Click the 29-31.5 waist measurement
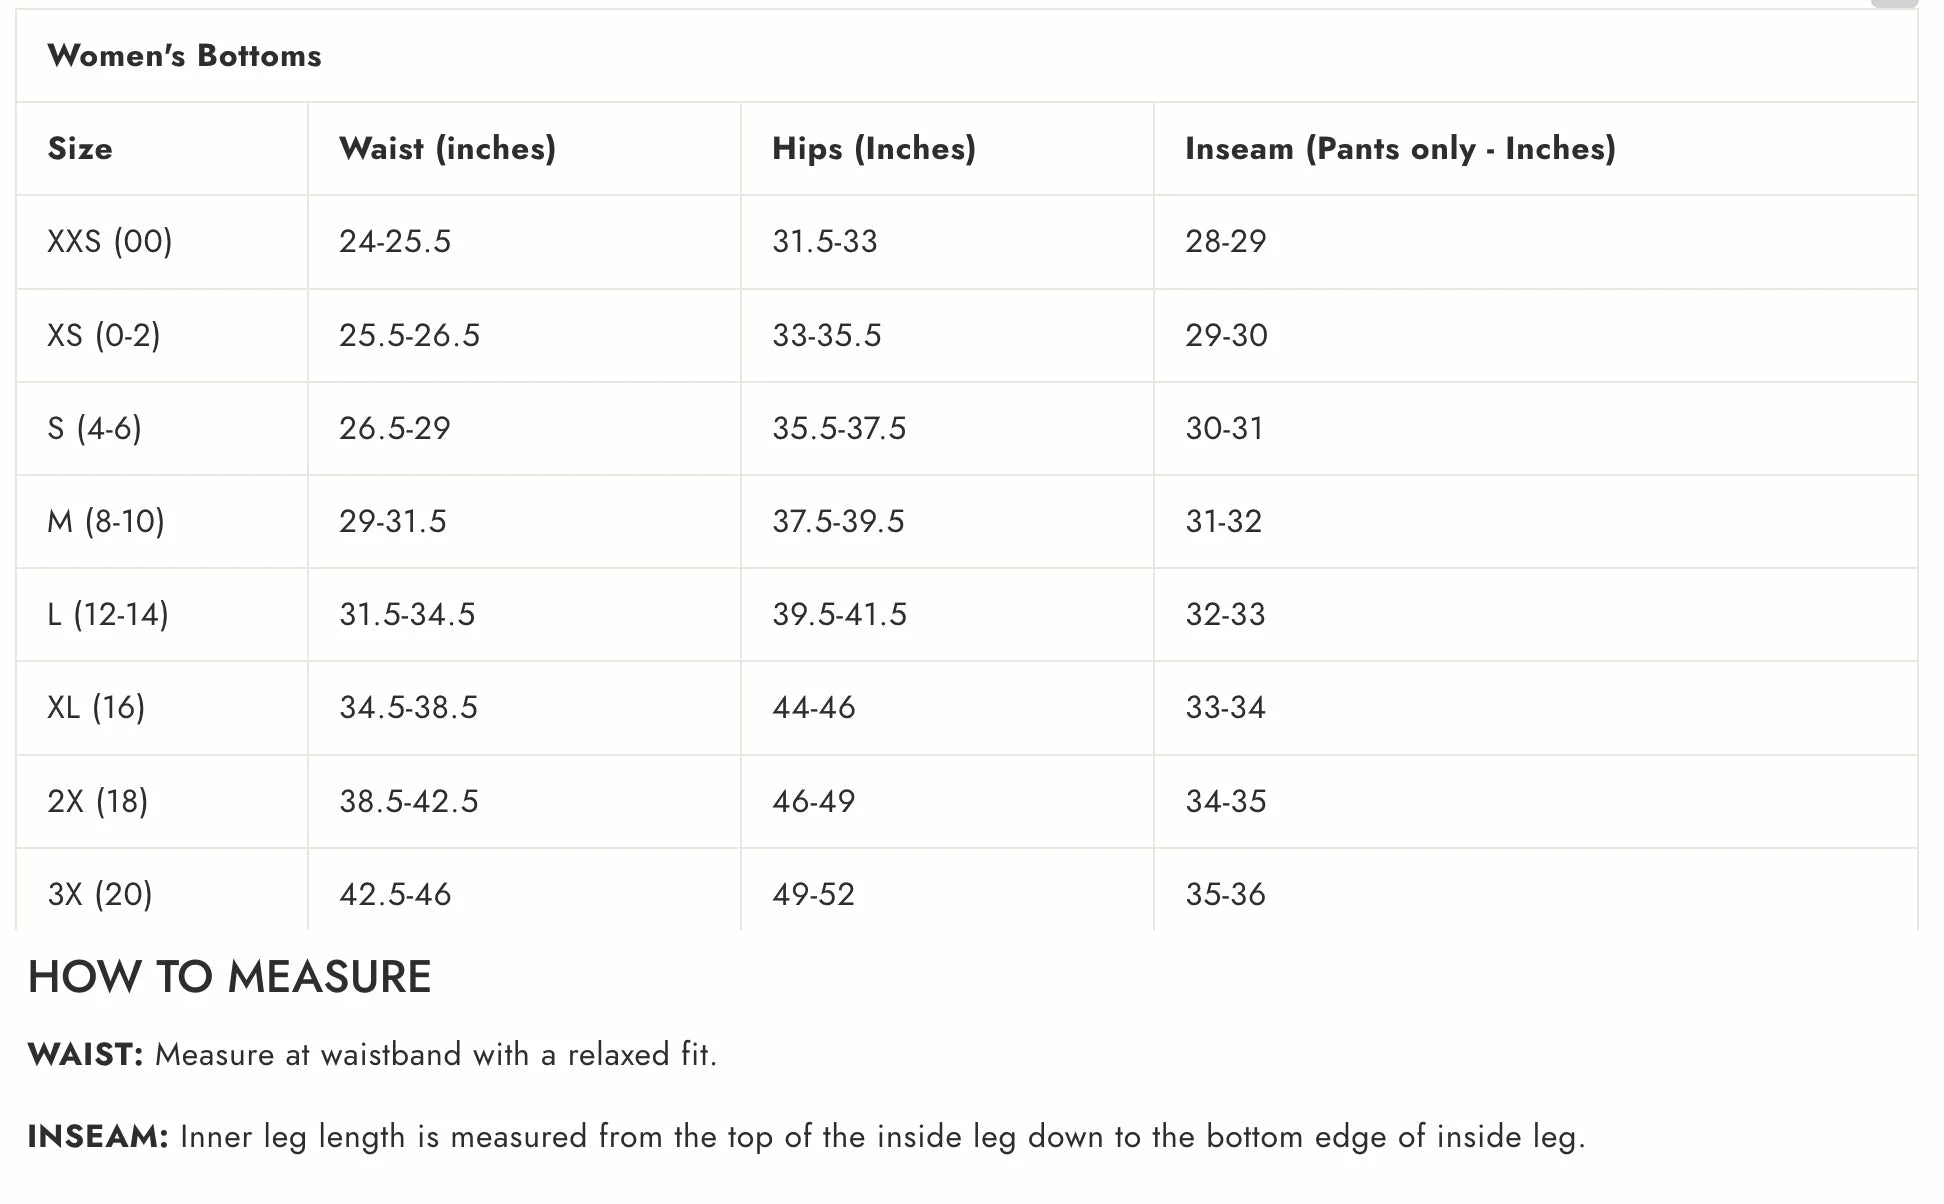 pyautogui.click(x=393, y=521)
